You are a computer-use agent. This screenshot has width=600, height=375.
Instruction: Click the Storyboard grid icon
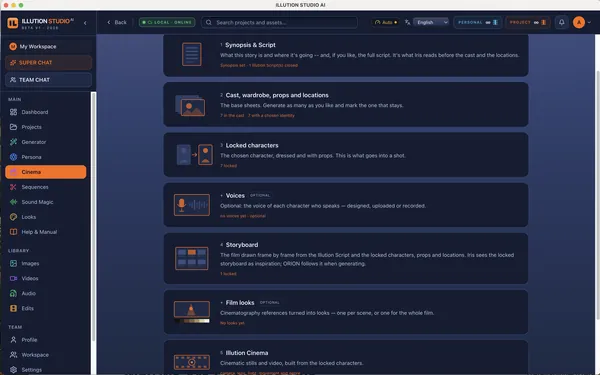click(x=192, y=258)
